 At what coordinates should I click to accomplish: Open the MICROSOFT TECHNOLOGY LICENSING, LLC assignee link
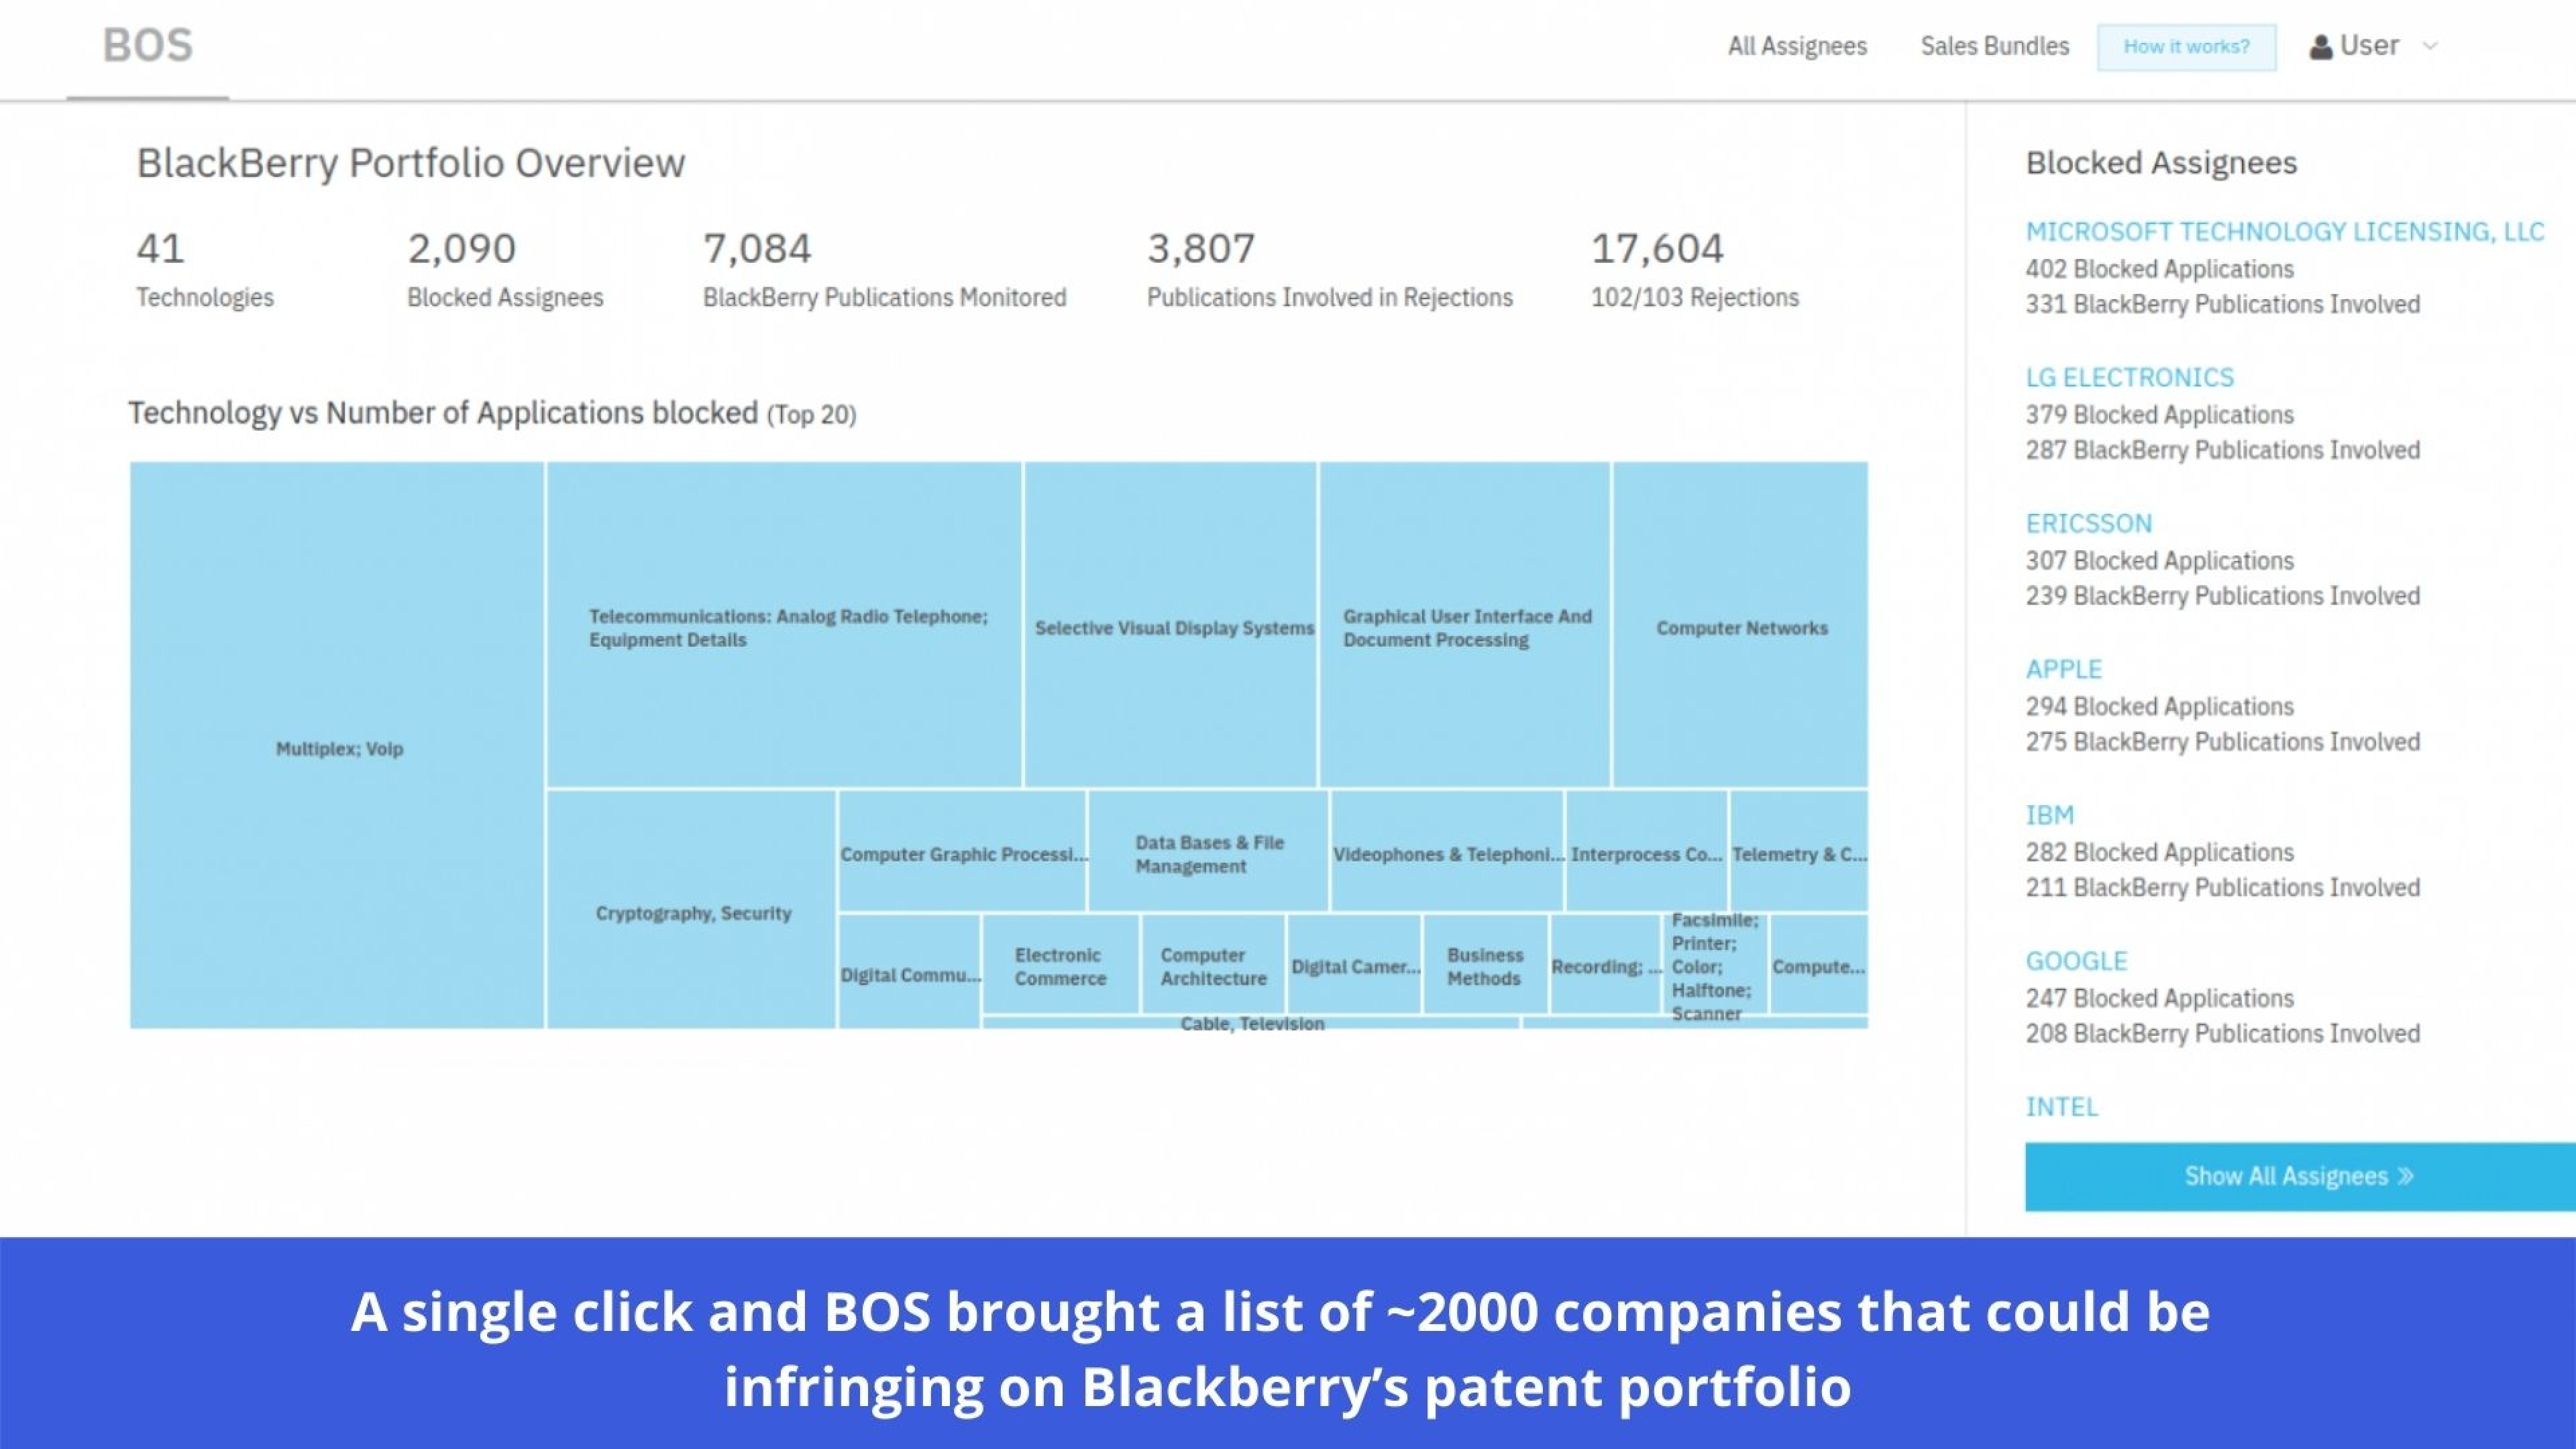[x=2285, y=230]
